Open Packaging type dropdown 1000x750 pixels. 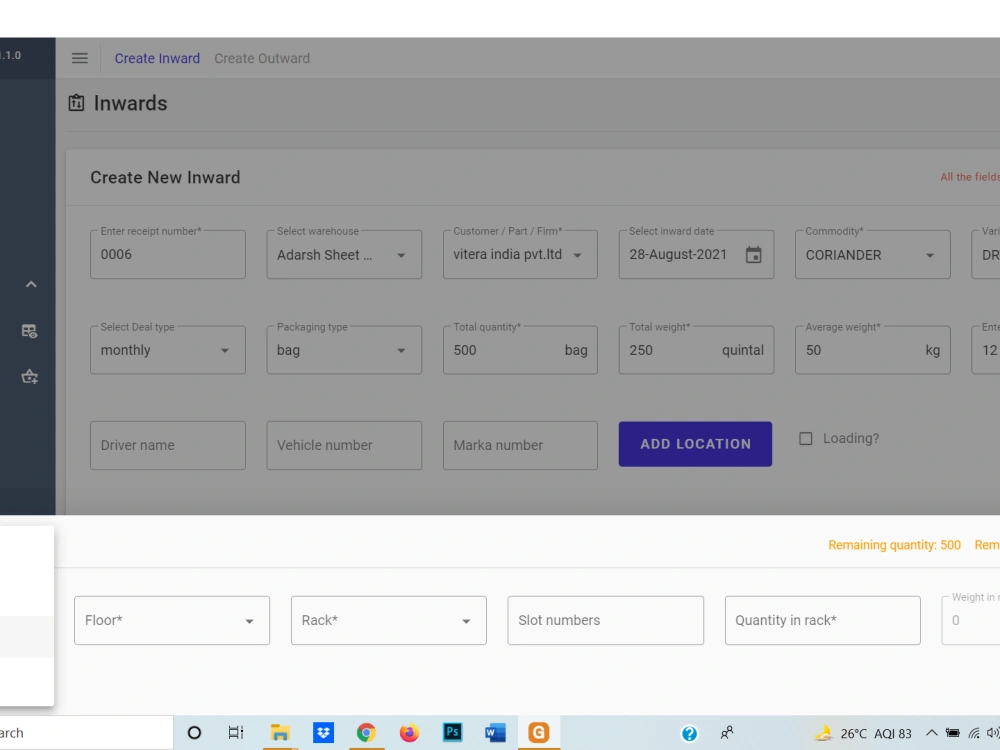(x=344, y=350)
